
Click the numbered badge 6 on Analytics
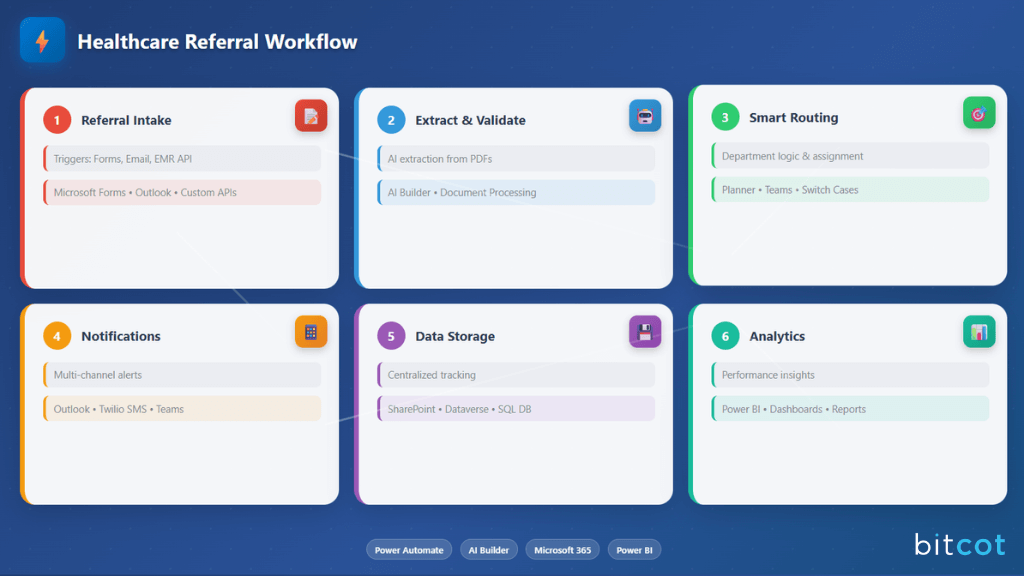[724, 336]
